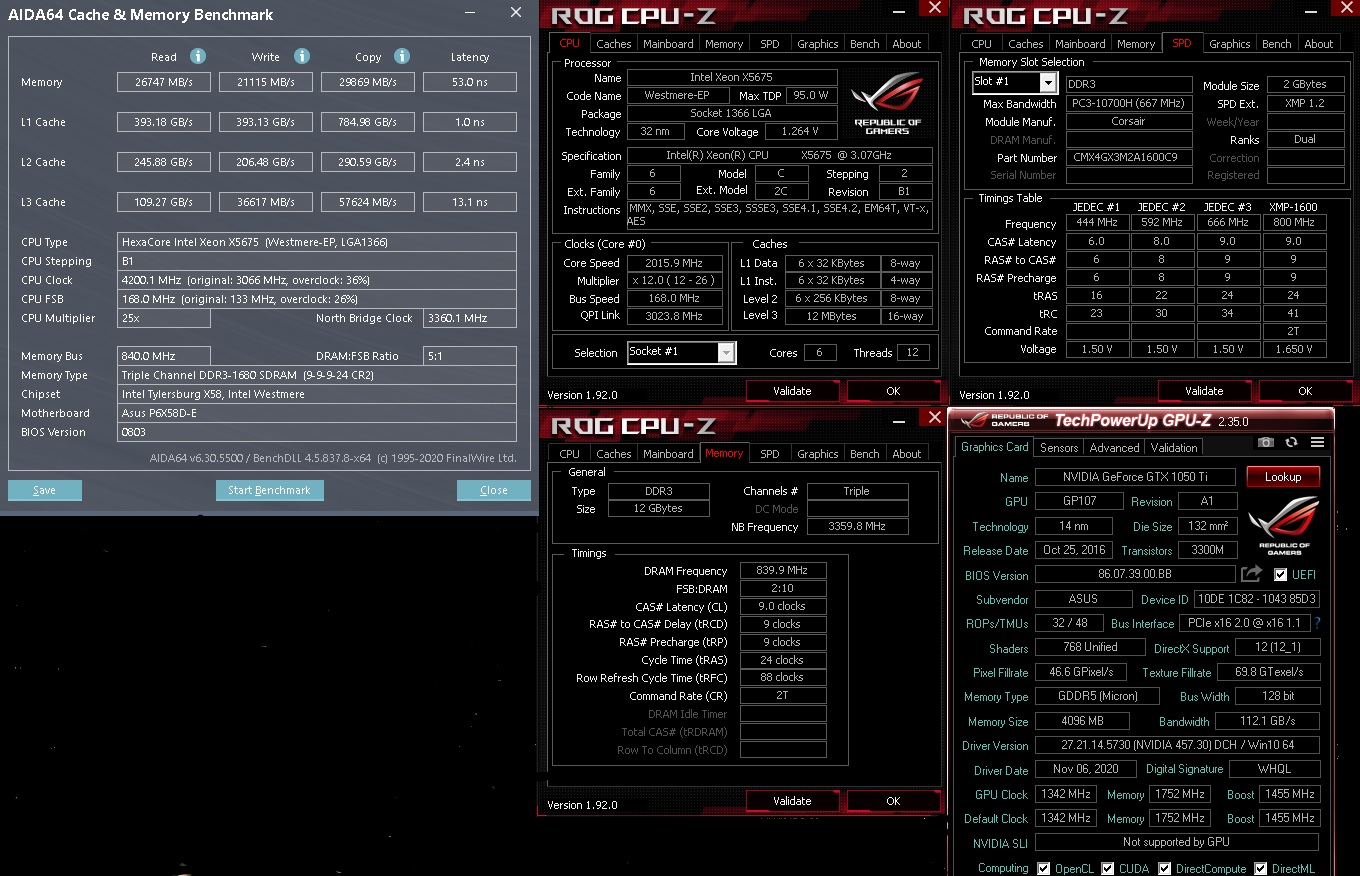
Task: Click the GPU Name NVIDIA GeForce GTX 1050 Ti
Action: 1135,477
